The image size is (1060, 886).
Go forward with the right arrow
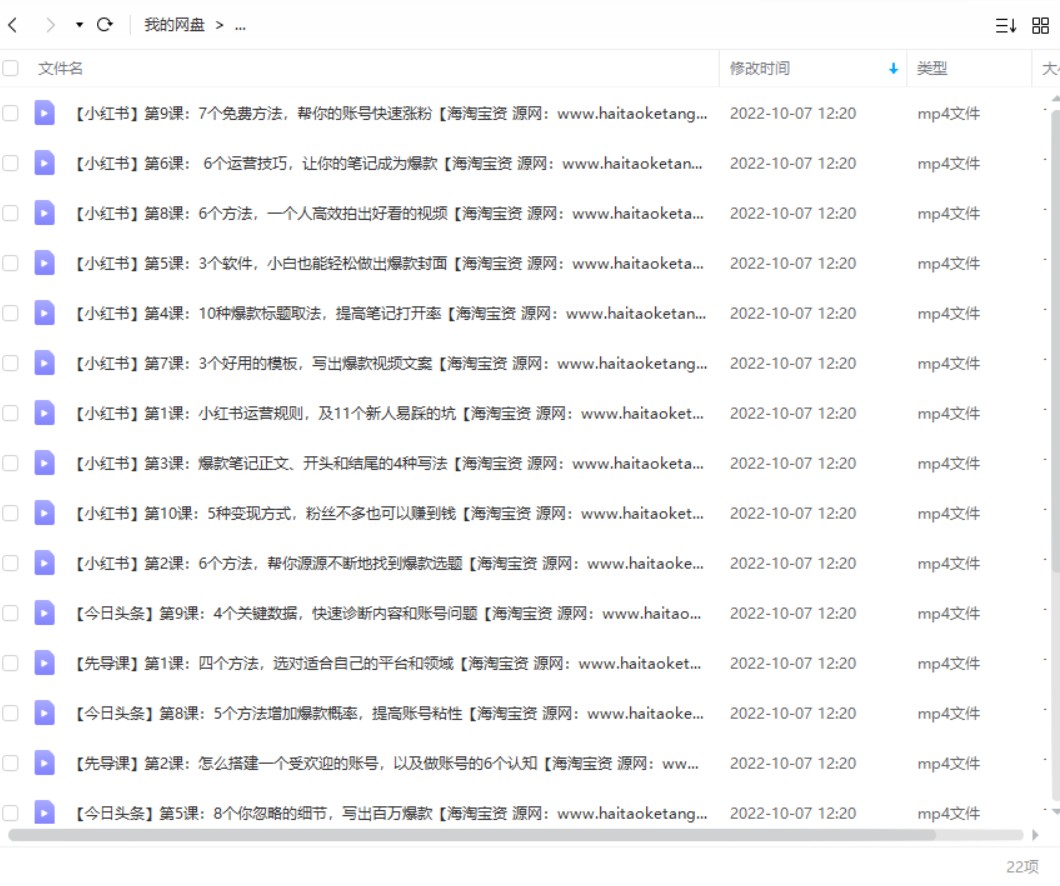tap(50, 25)
